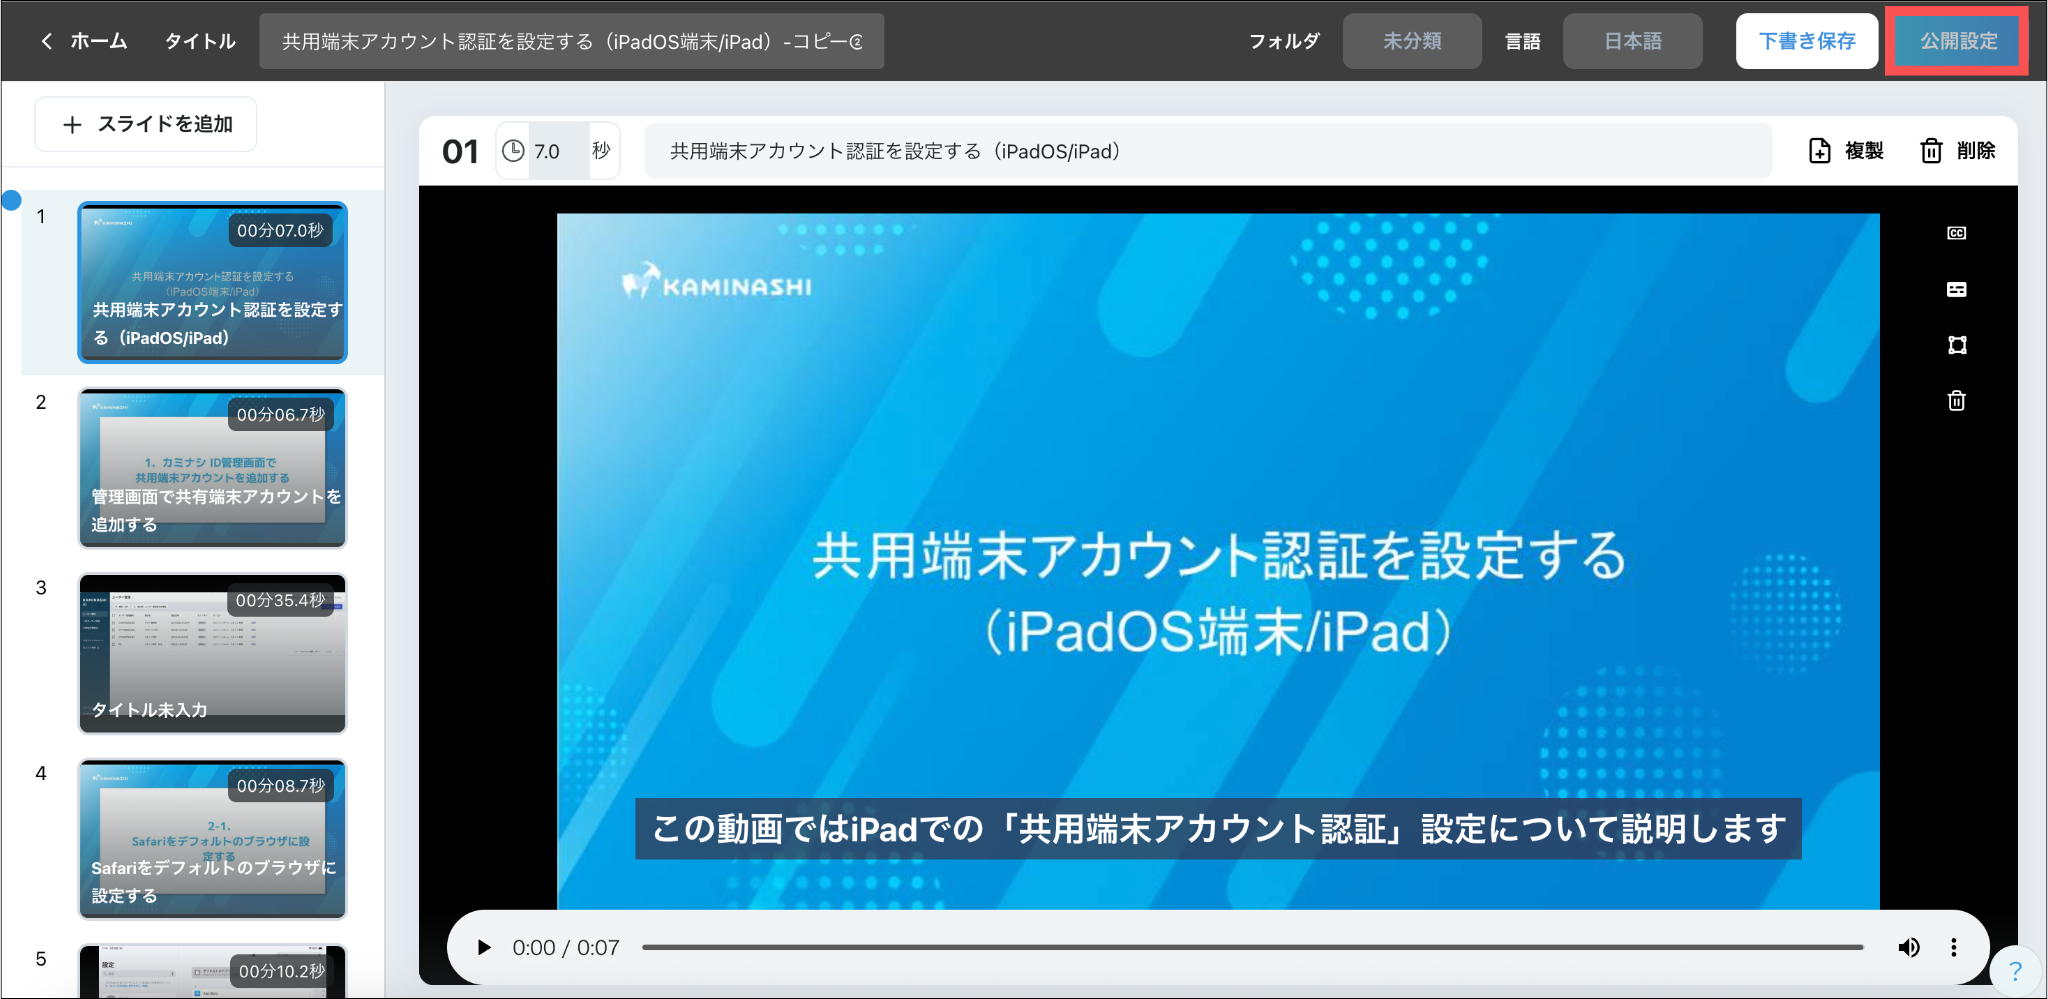Click the 00分35.4秒 duration badge
The width and height of the screenshot is (2048, 999).
click(280, 600)
